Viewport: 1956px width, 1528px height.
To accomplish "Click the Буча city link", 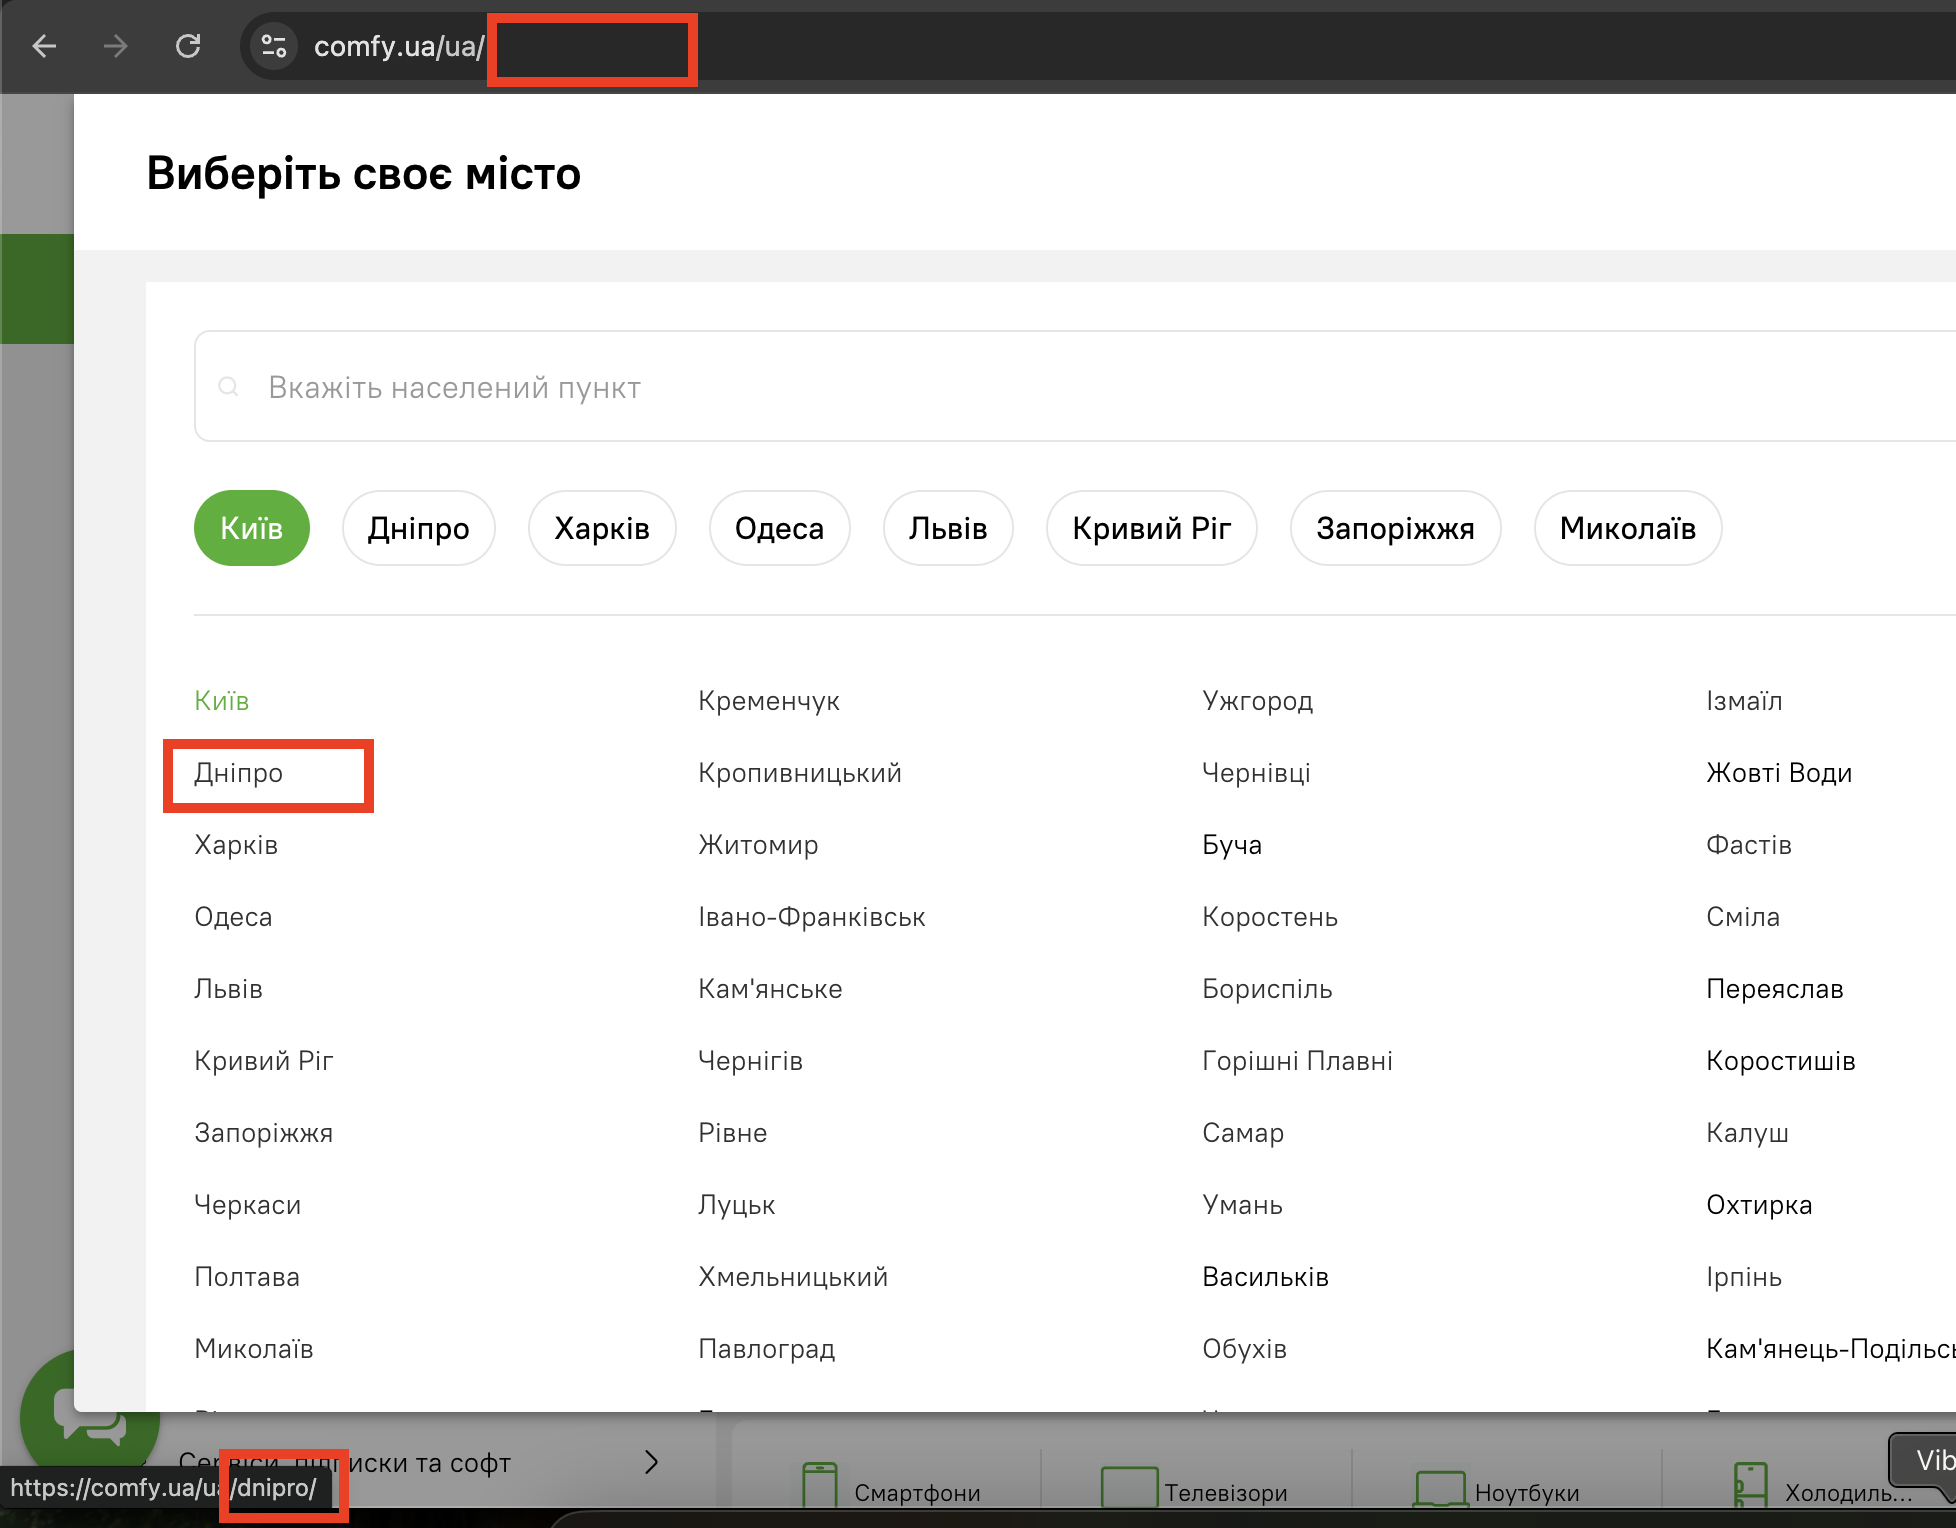I will (1232, 845).
